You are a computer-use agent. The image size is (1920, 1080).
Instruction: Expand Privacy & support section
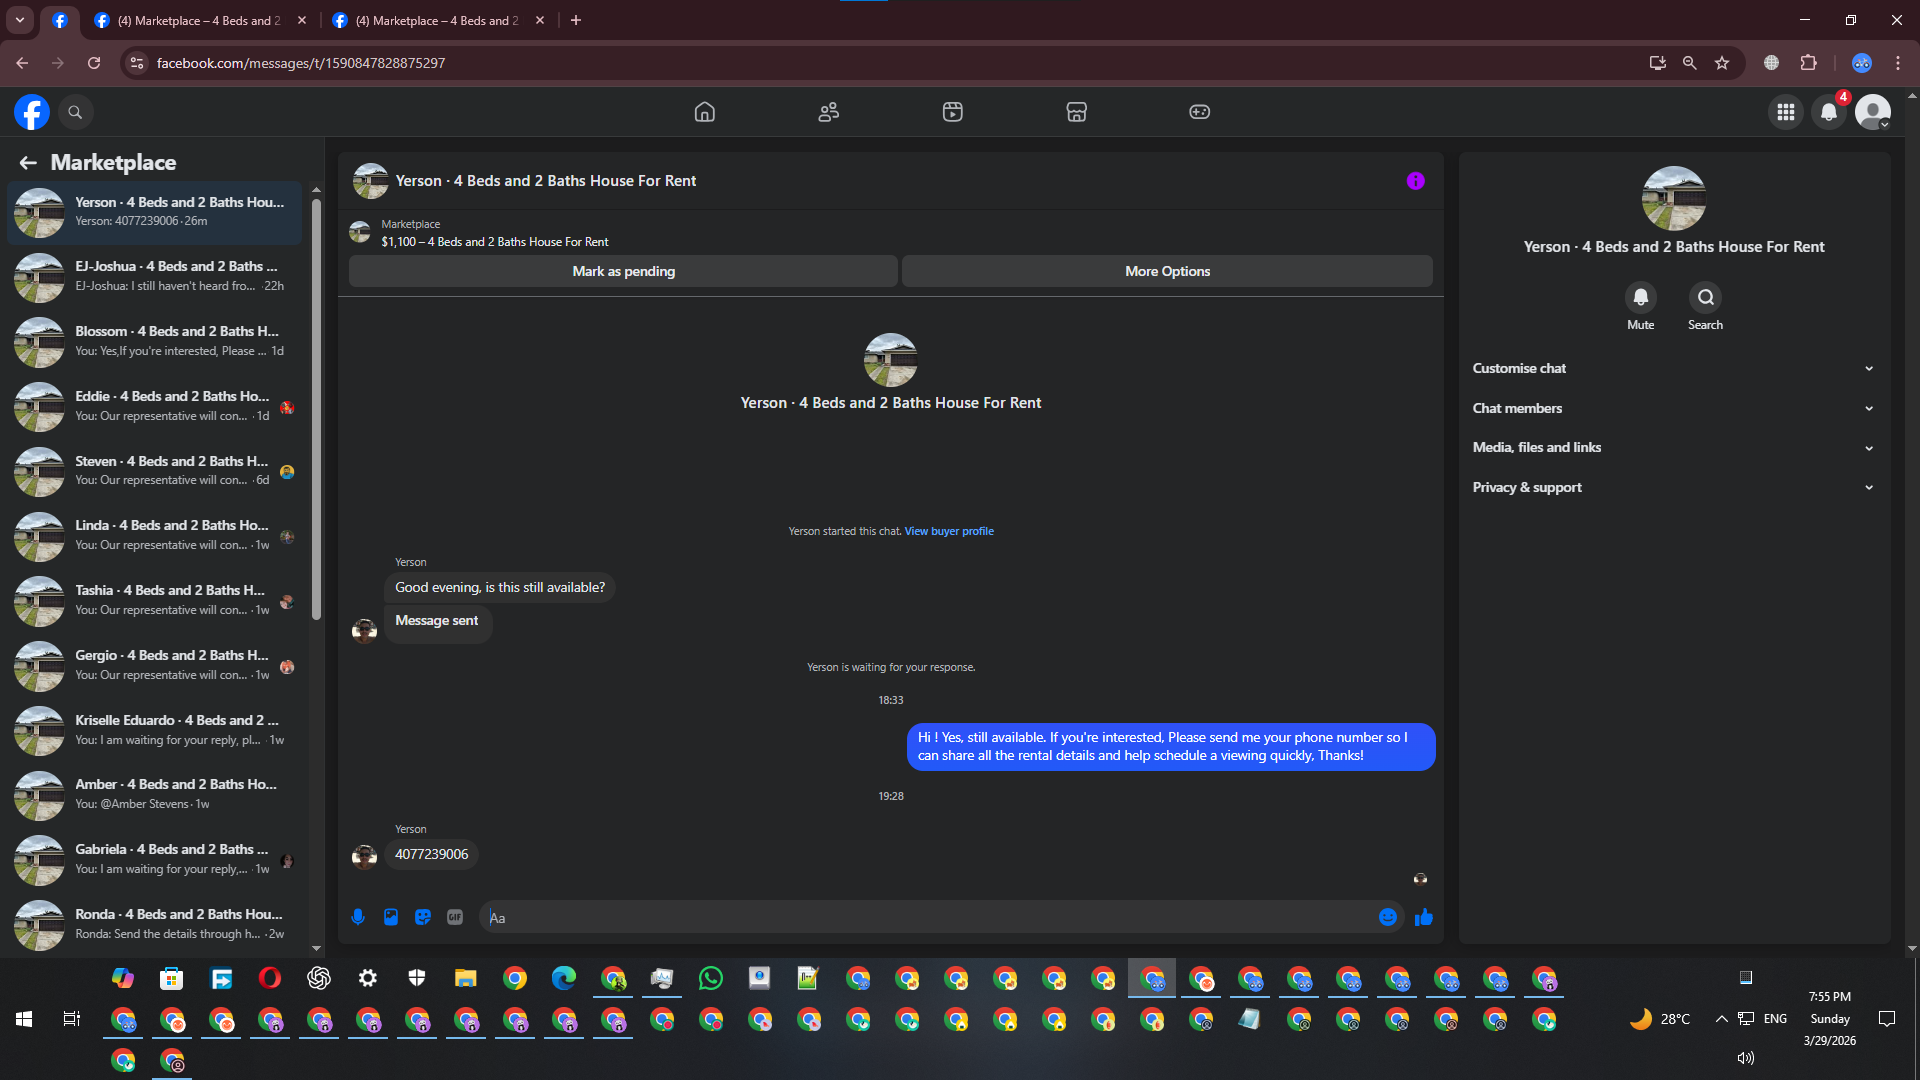pos(1673,487)
